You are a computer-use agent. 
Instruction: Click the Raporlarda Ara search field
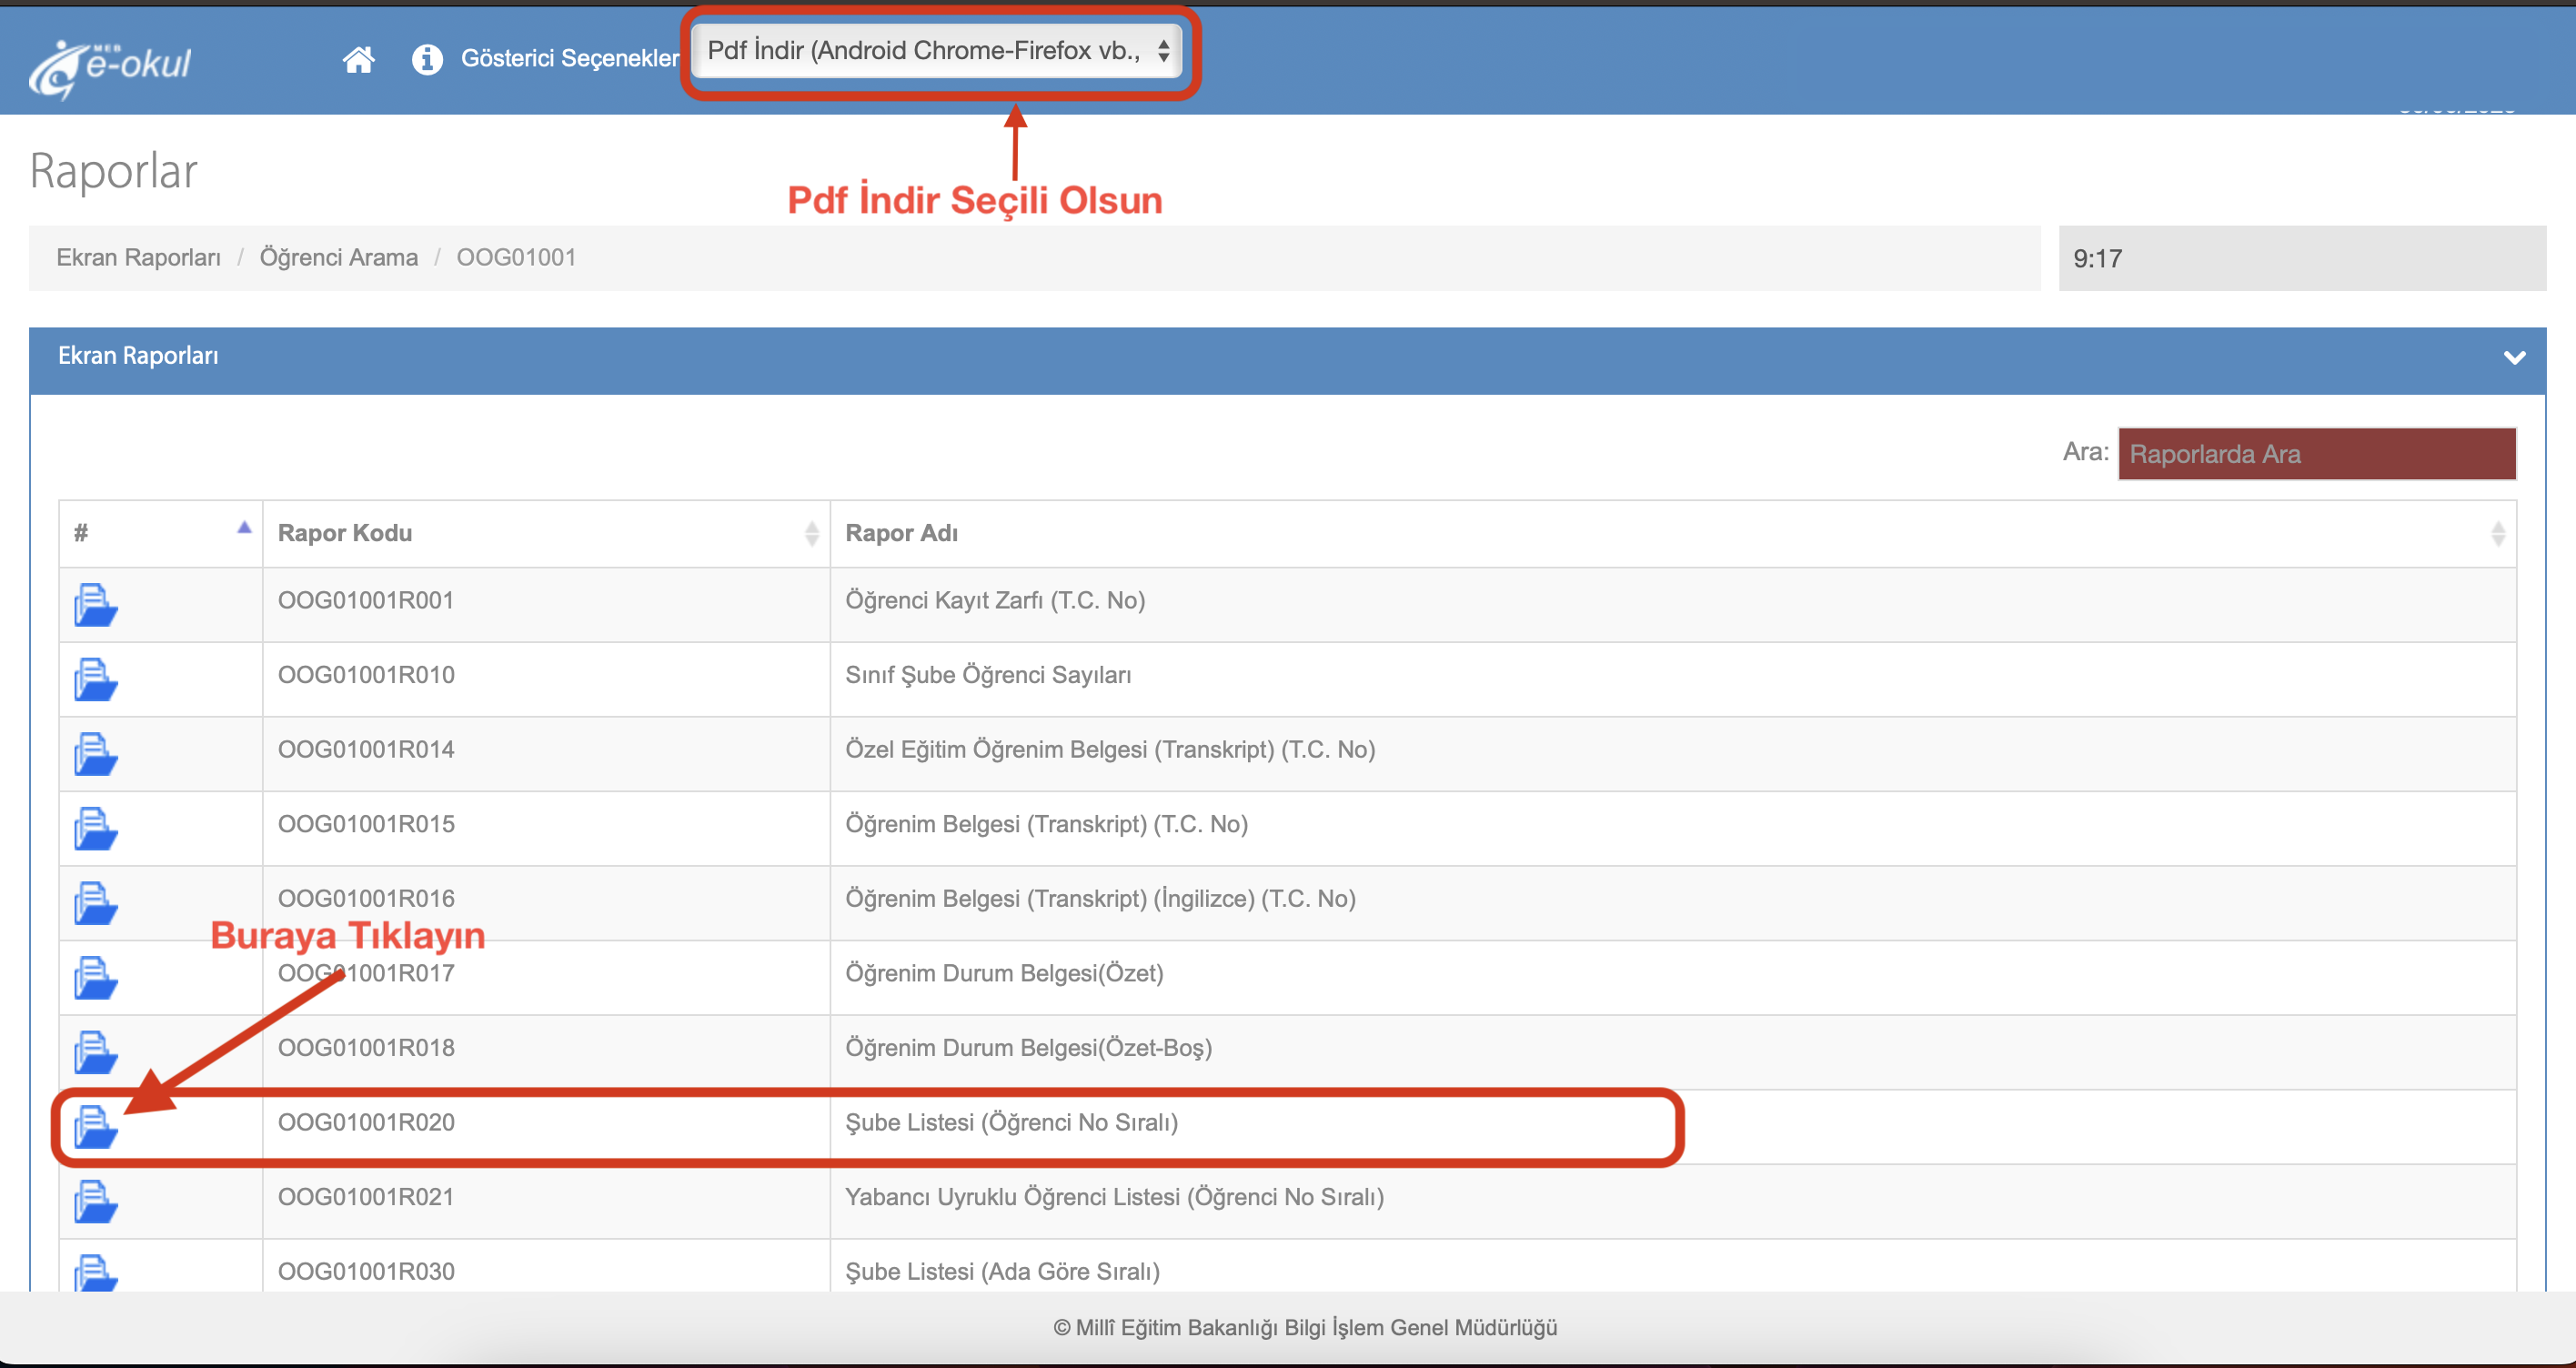point(2316,454)
